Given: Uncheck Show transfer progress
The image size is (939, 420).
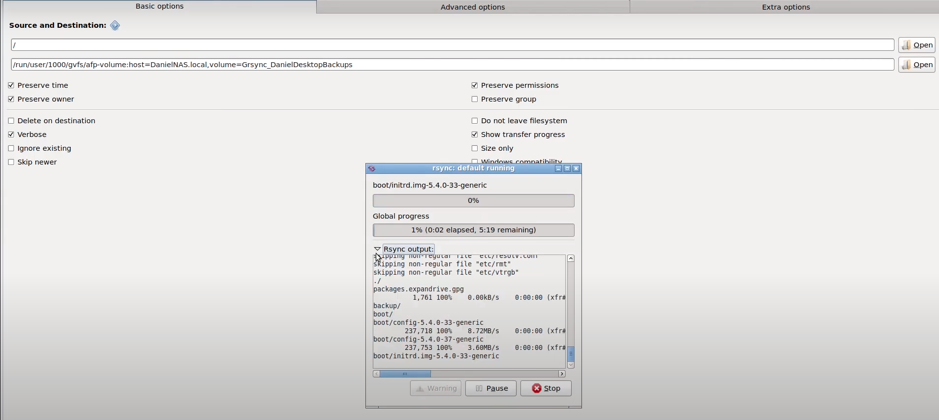Looking at the screenshot, I should pyautogui.click(x=475, y=135).
